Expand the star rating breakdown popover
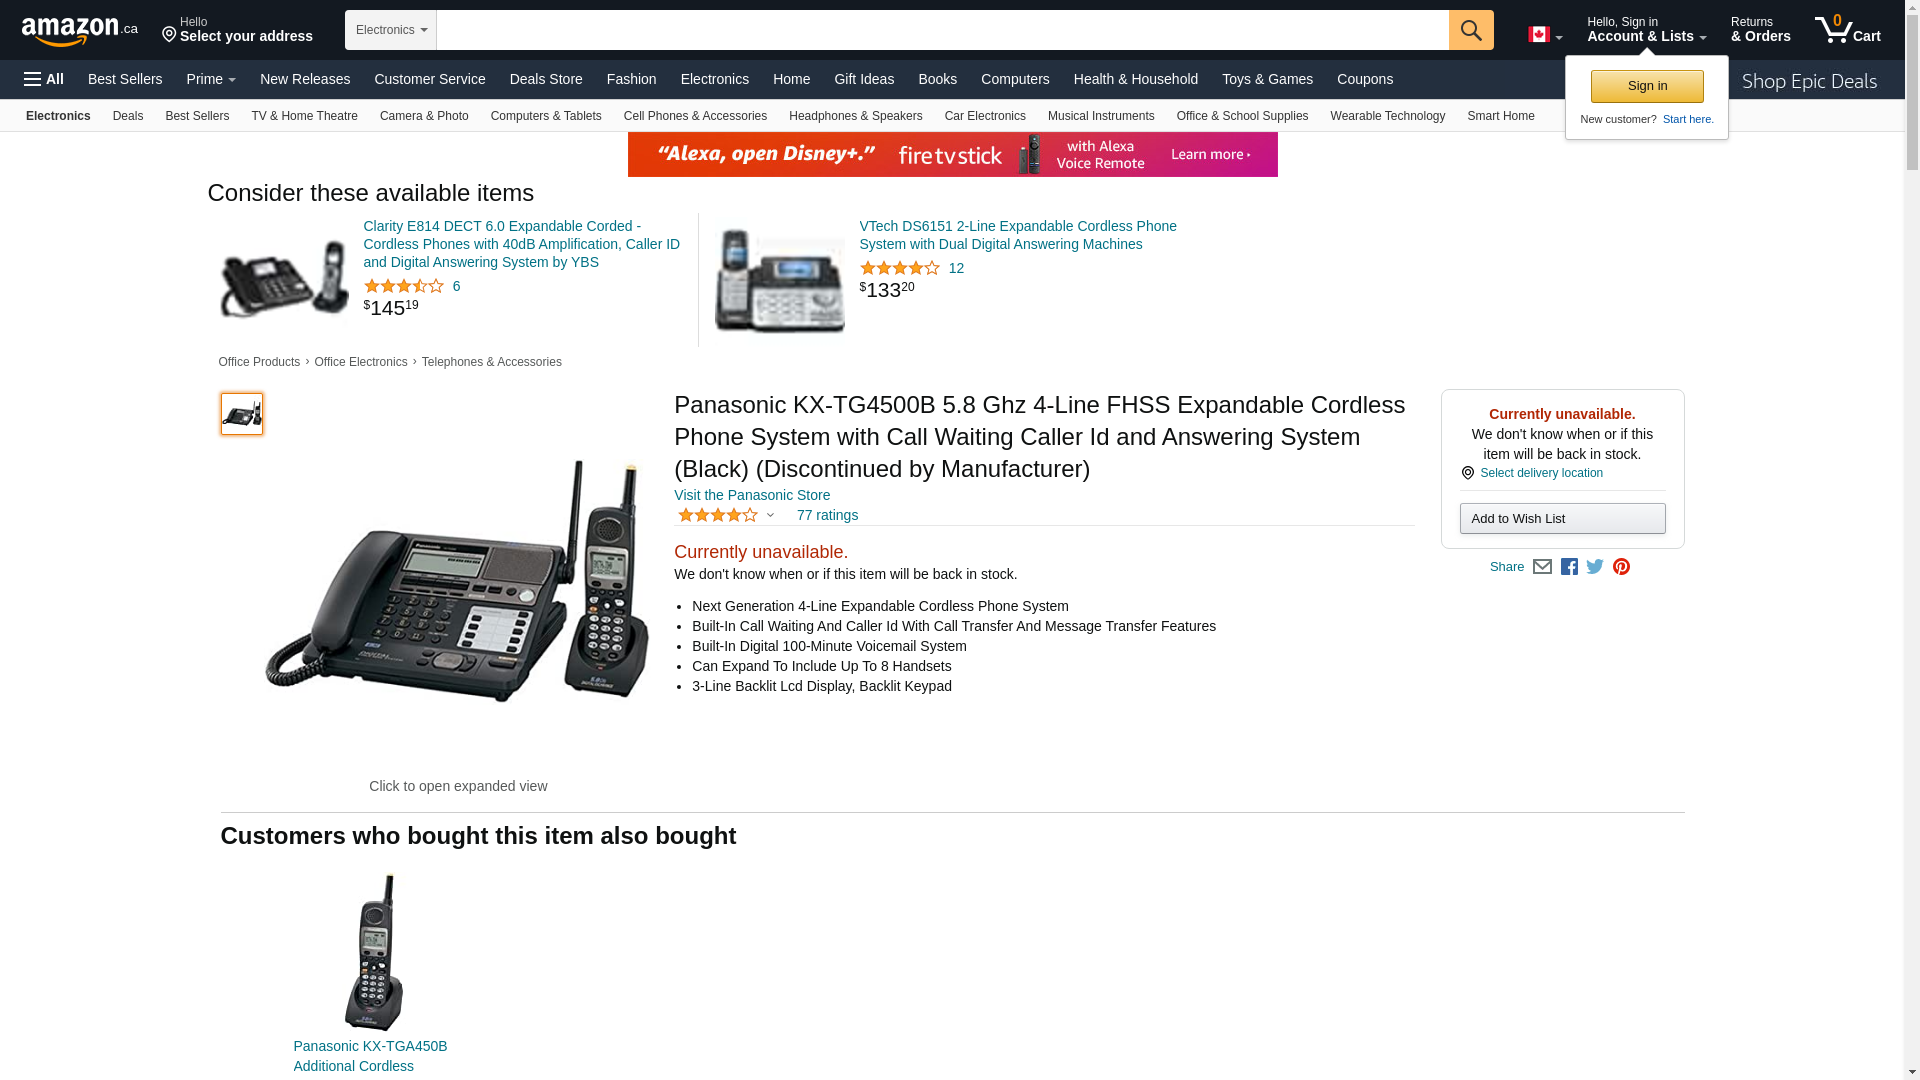Viewport: 1920px width, 1080px height. tap(726, 515)
